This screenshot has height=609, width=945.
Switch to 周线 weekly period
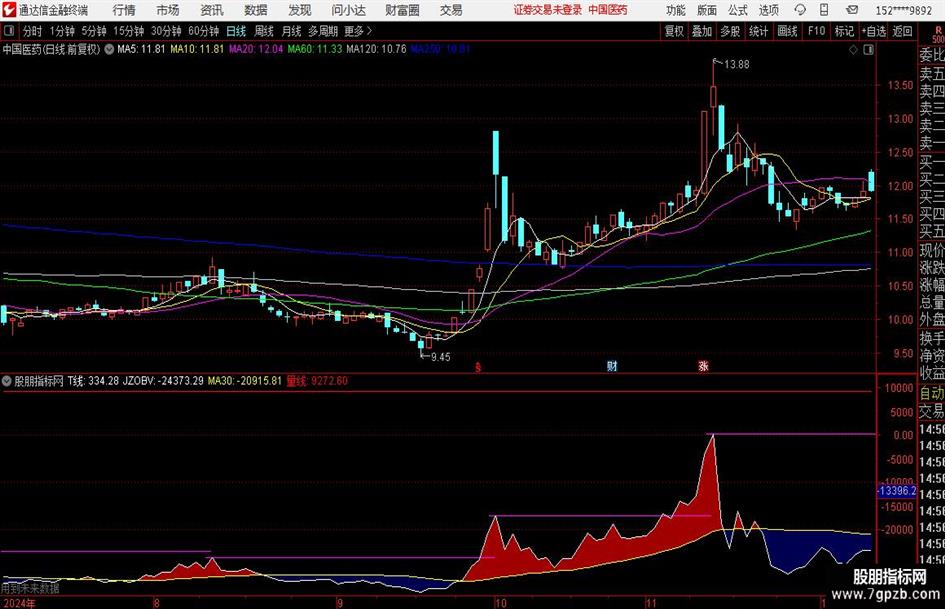click(x=264, y=31)
